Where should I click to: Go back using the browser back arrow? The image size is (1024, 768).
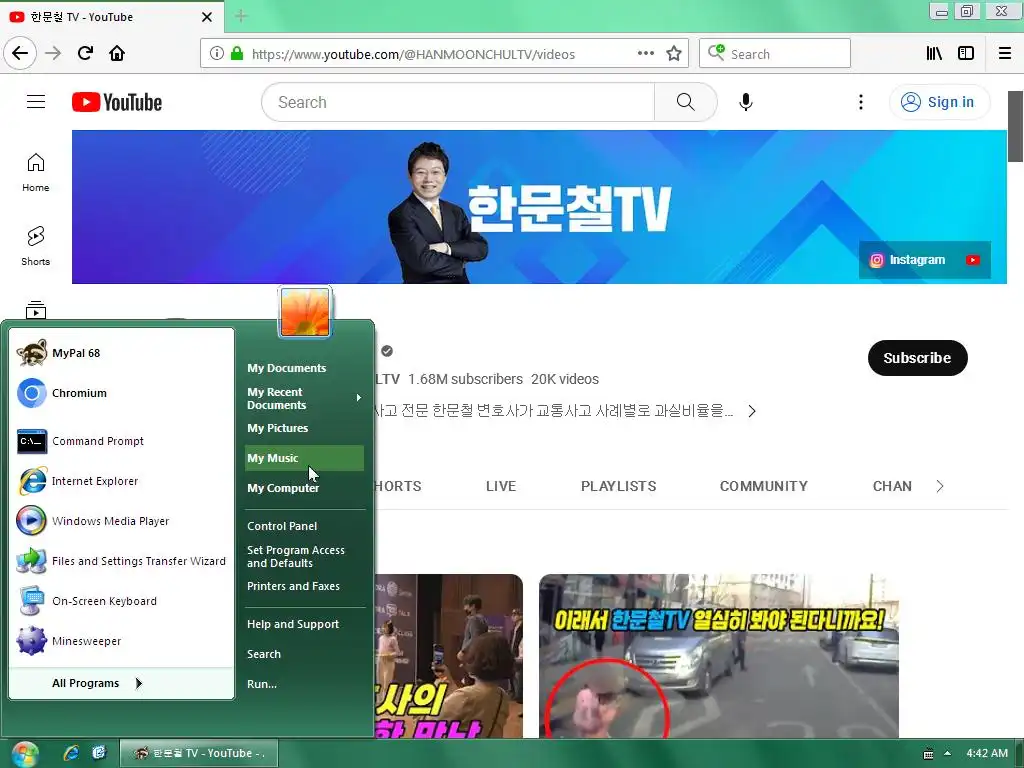coord(20,53)
